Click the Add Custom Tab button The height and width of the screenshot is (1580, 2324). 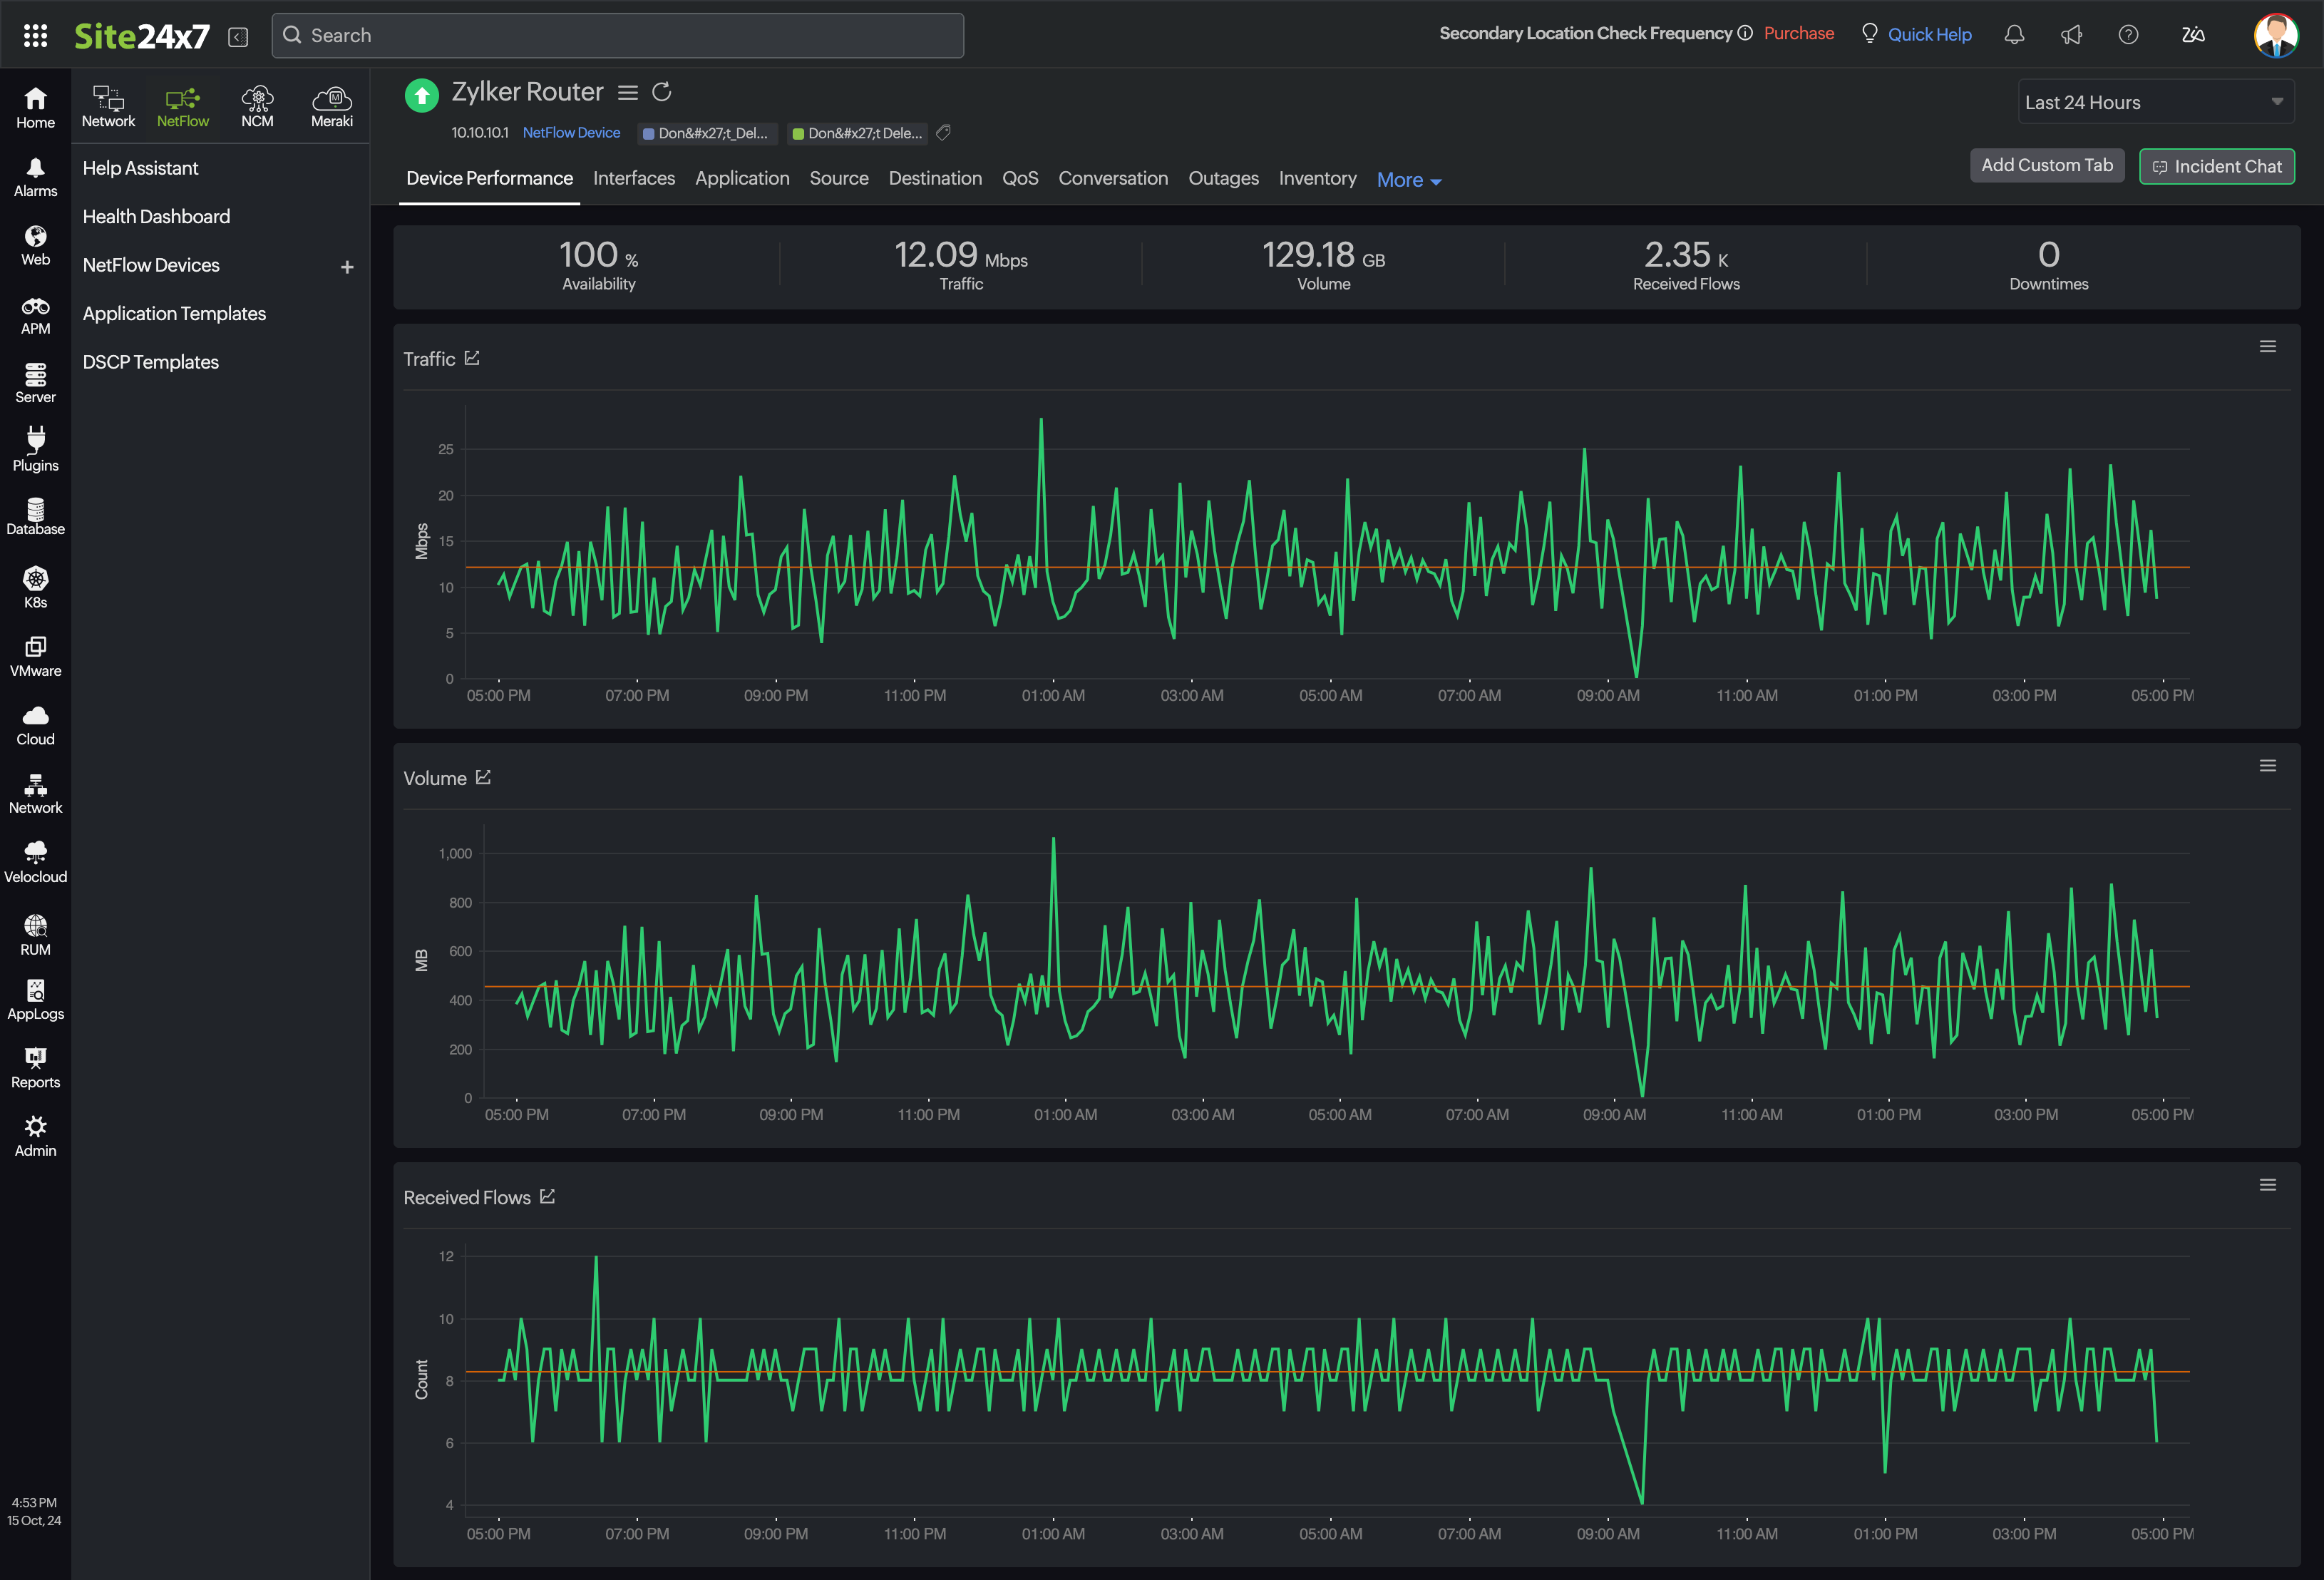pos(2047,165)
